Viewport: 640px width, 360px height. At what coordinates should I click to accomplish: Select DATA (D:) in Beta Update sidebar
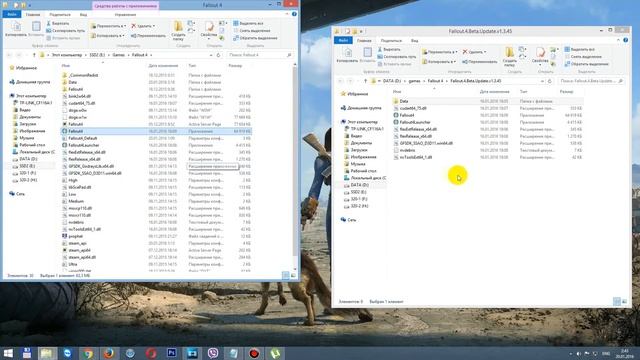coord(359,185)
